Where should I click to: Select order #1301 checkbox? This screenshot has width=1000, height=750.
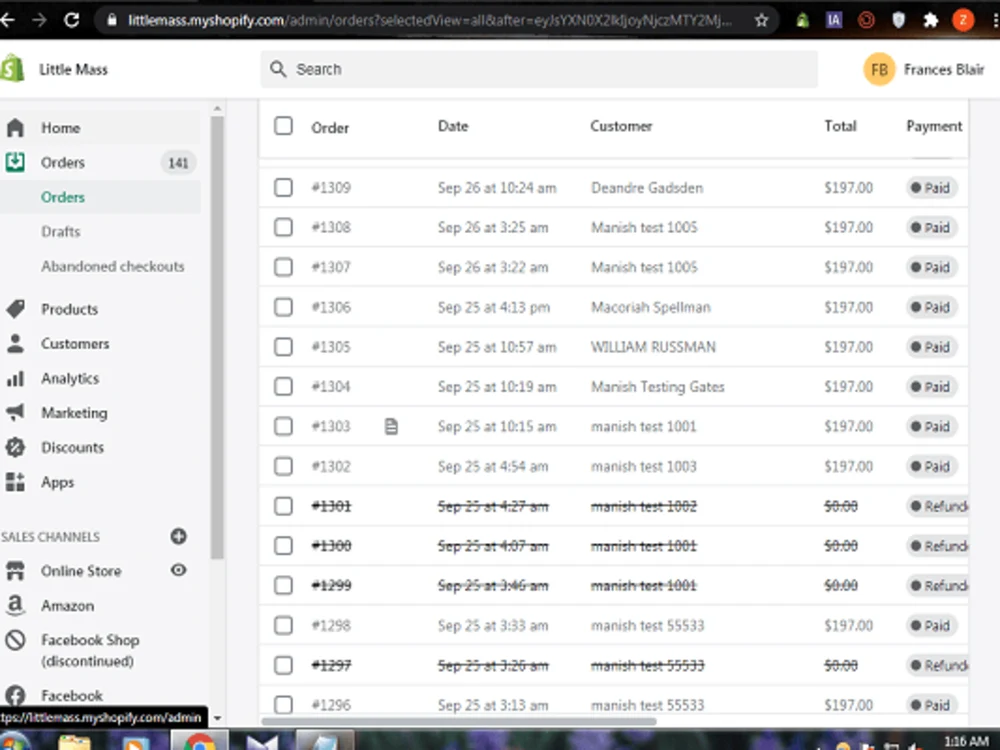[283, 506]
